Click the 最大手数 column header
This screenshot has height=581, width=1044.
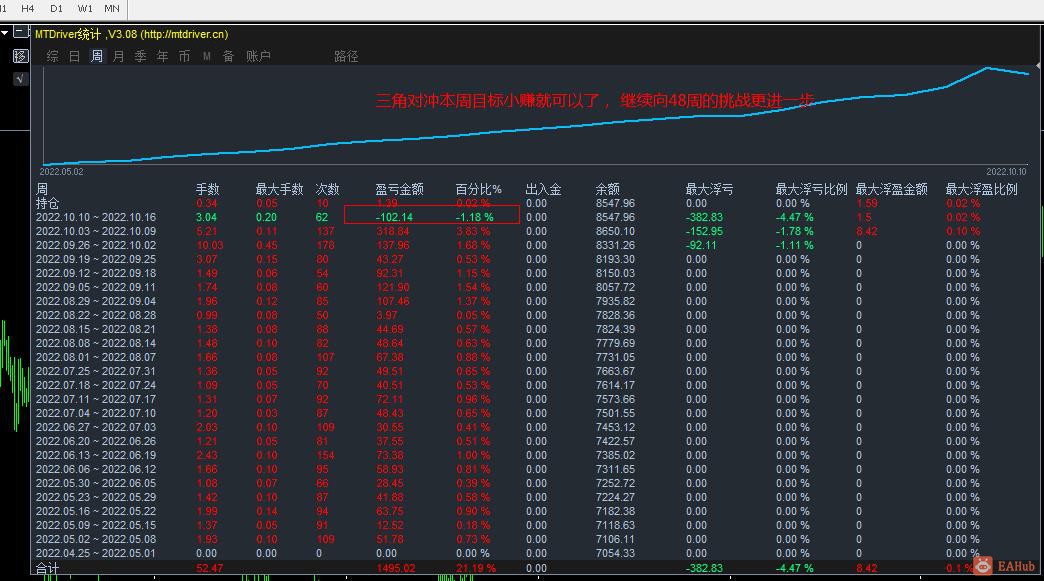tap(279, 189)
